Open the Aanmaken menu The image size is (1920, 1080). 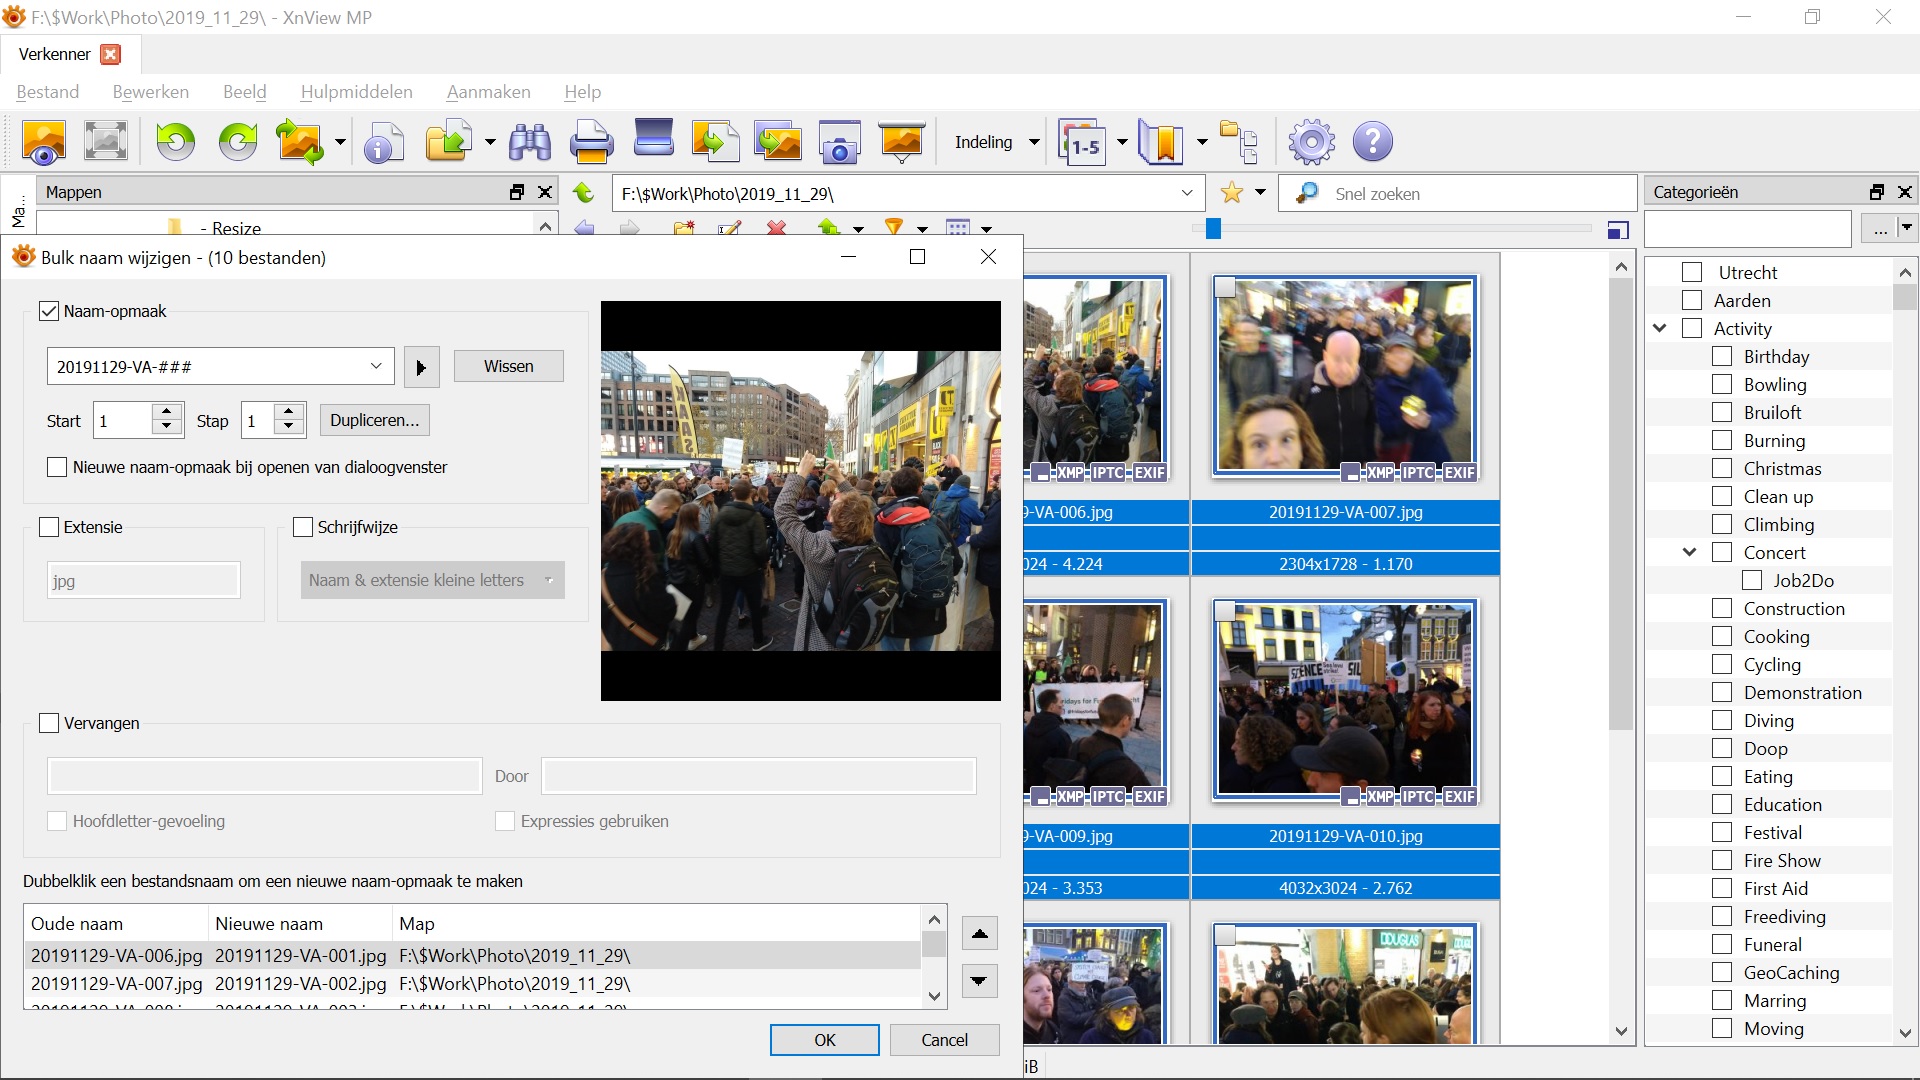pos(488,92)
